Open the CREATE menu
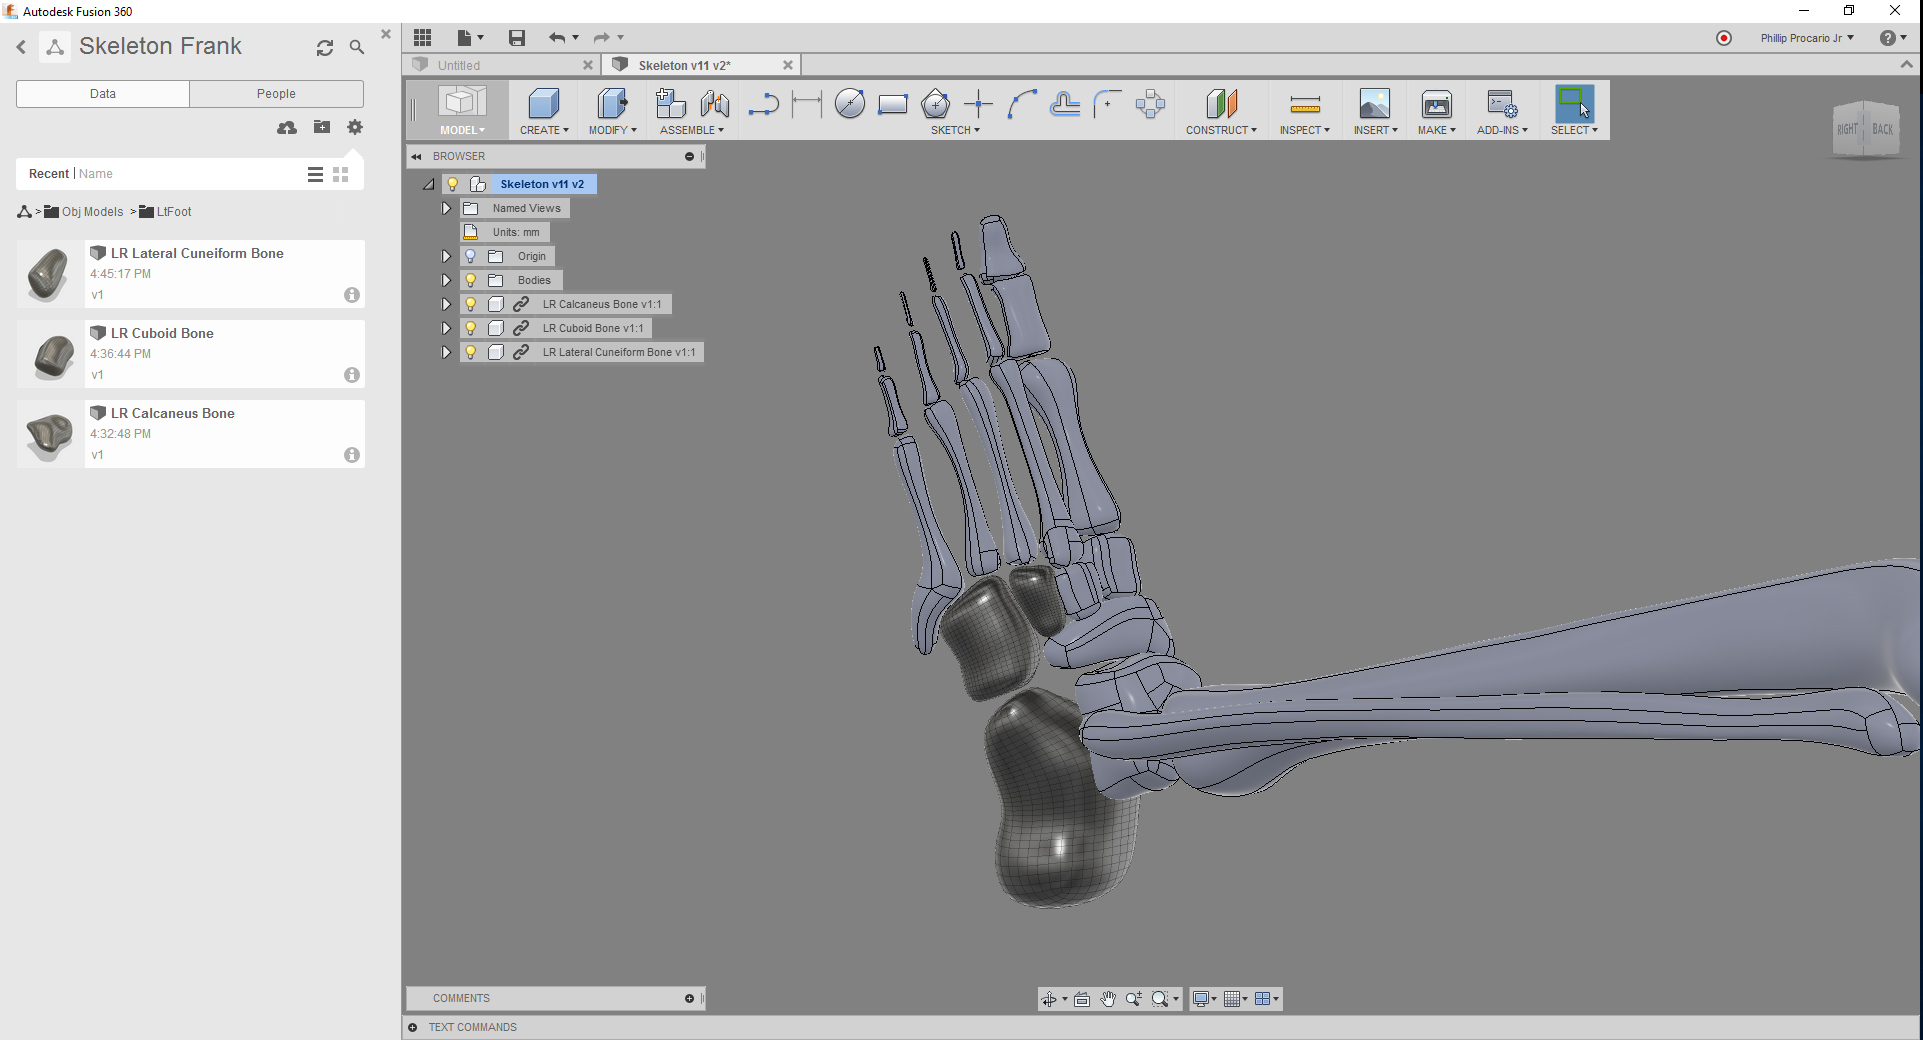Image resolution: width=1923 pixels, height=1040 pixels. 544,130
